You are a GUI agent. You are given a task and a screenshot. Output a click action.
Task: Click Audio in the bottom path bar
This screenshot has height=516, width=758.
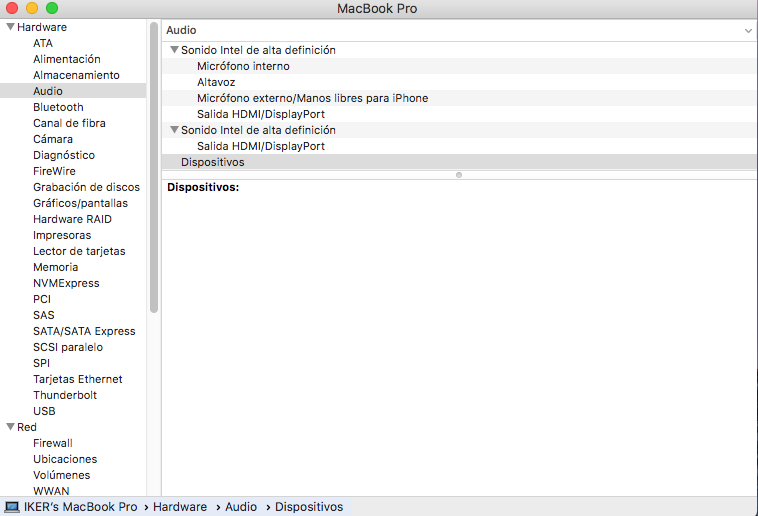pos(241,507)
